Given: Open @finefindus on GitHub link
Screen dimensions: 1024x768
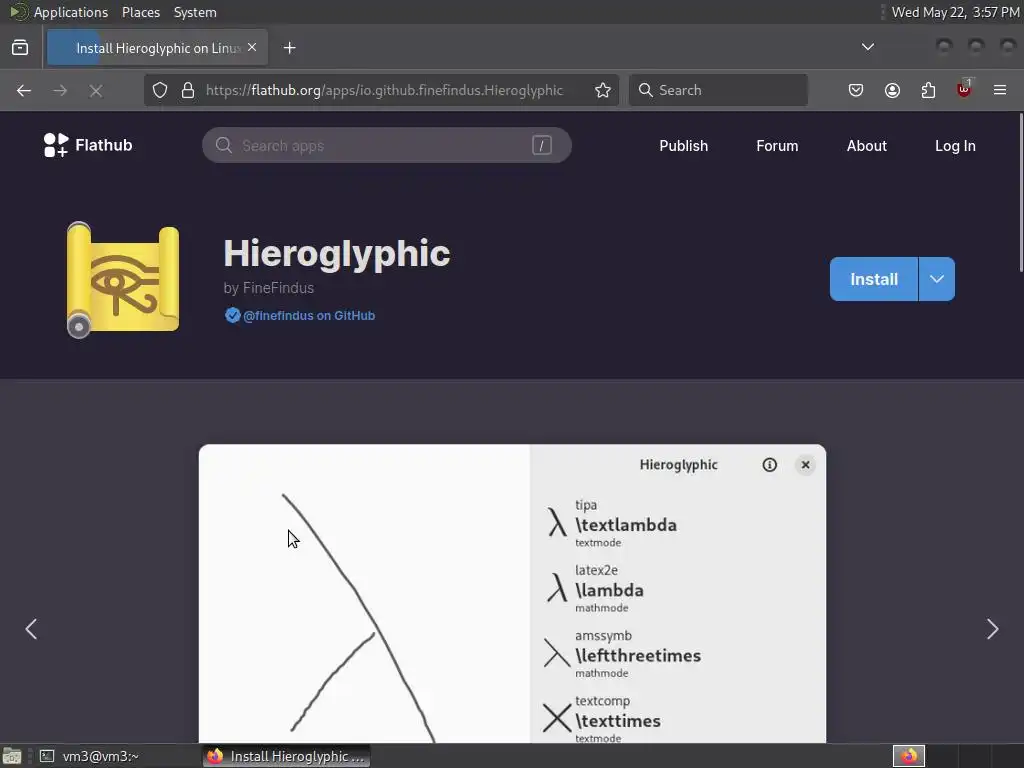Looking at the screenshot, I should [x=309, y=315].
